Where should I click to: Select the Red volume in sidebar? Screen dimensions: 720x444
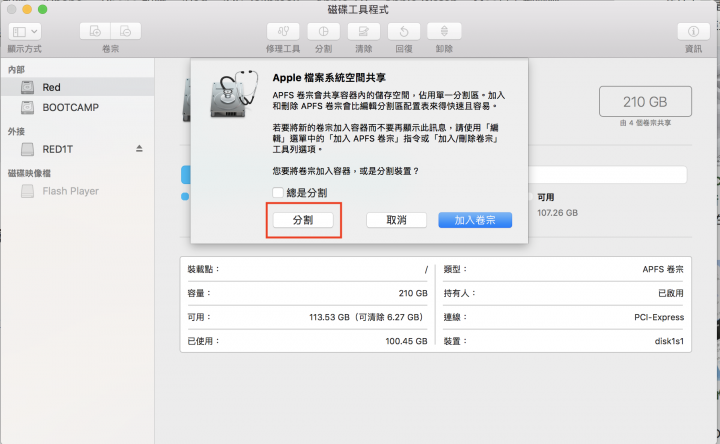coord(77,87)
